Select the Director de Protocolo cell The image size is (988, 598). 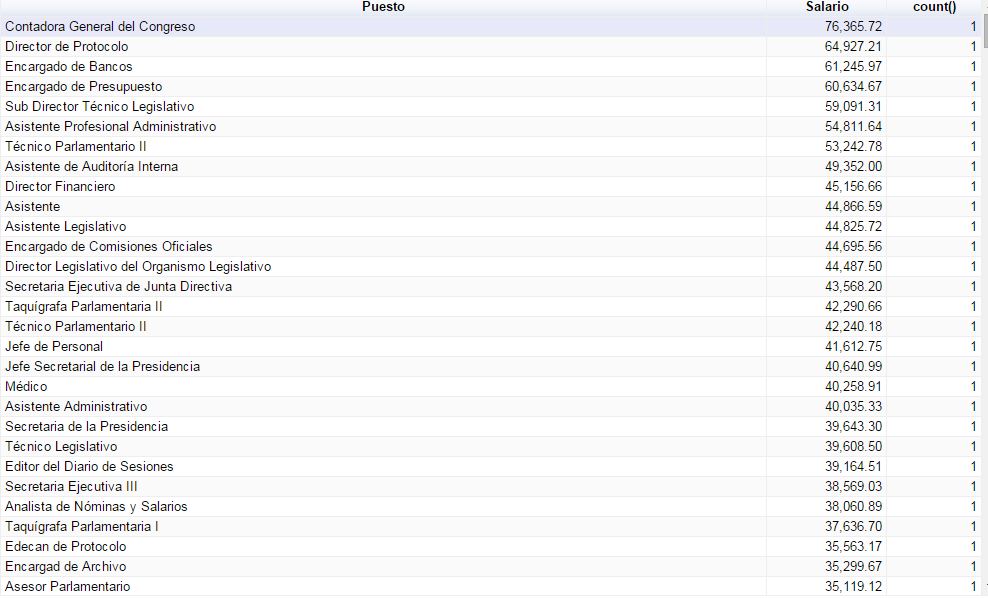tap(67, 47)
